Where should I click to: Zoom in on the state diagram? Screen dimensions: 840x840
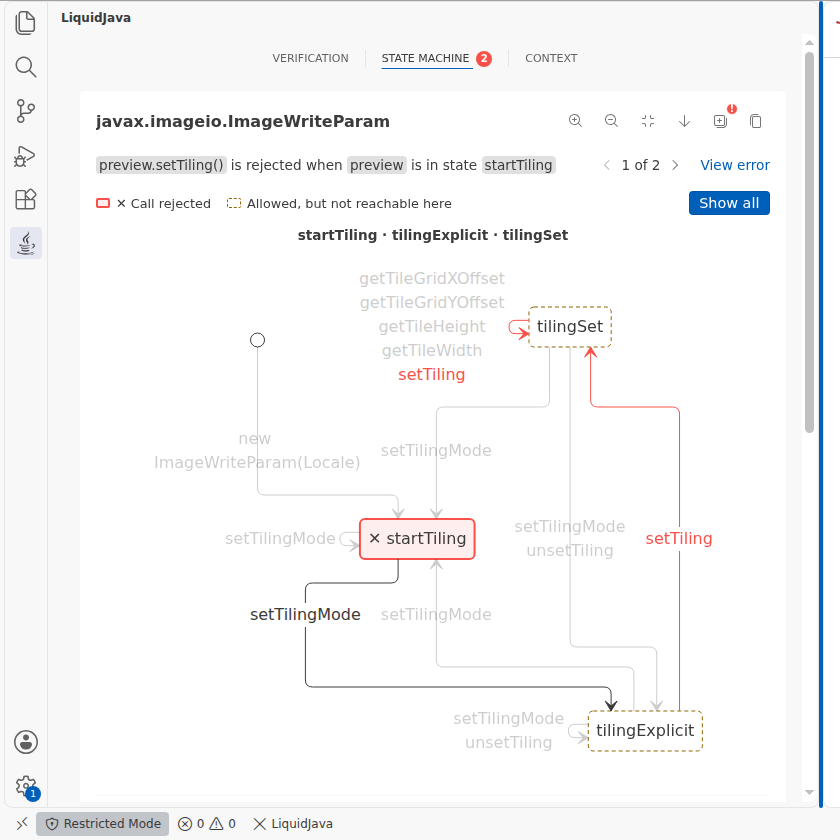pos(575,121)
